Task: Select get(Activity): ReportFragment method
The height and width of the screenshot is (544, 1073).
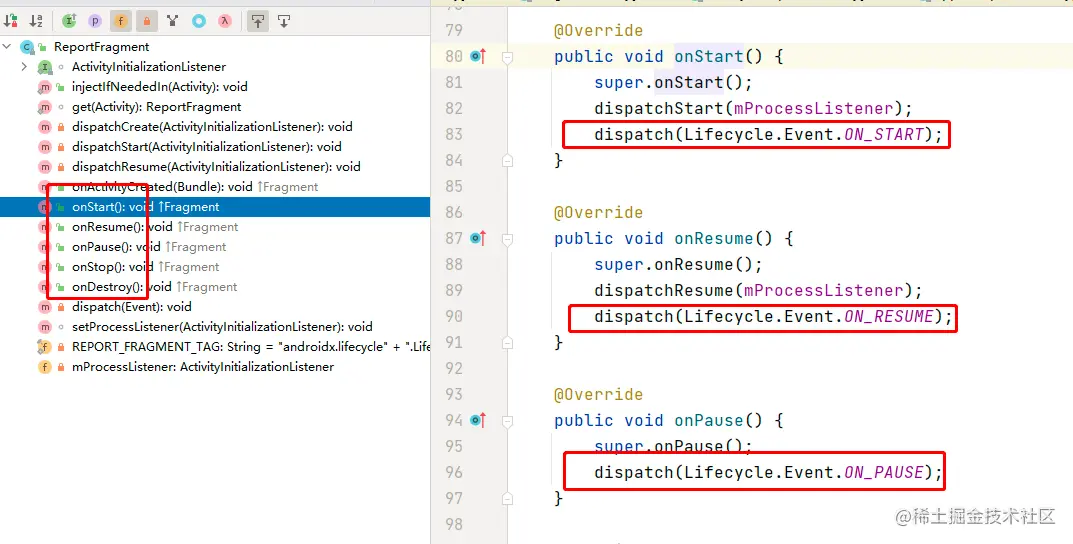Action: [157, 107]
